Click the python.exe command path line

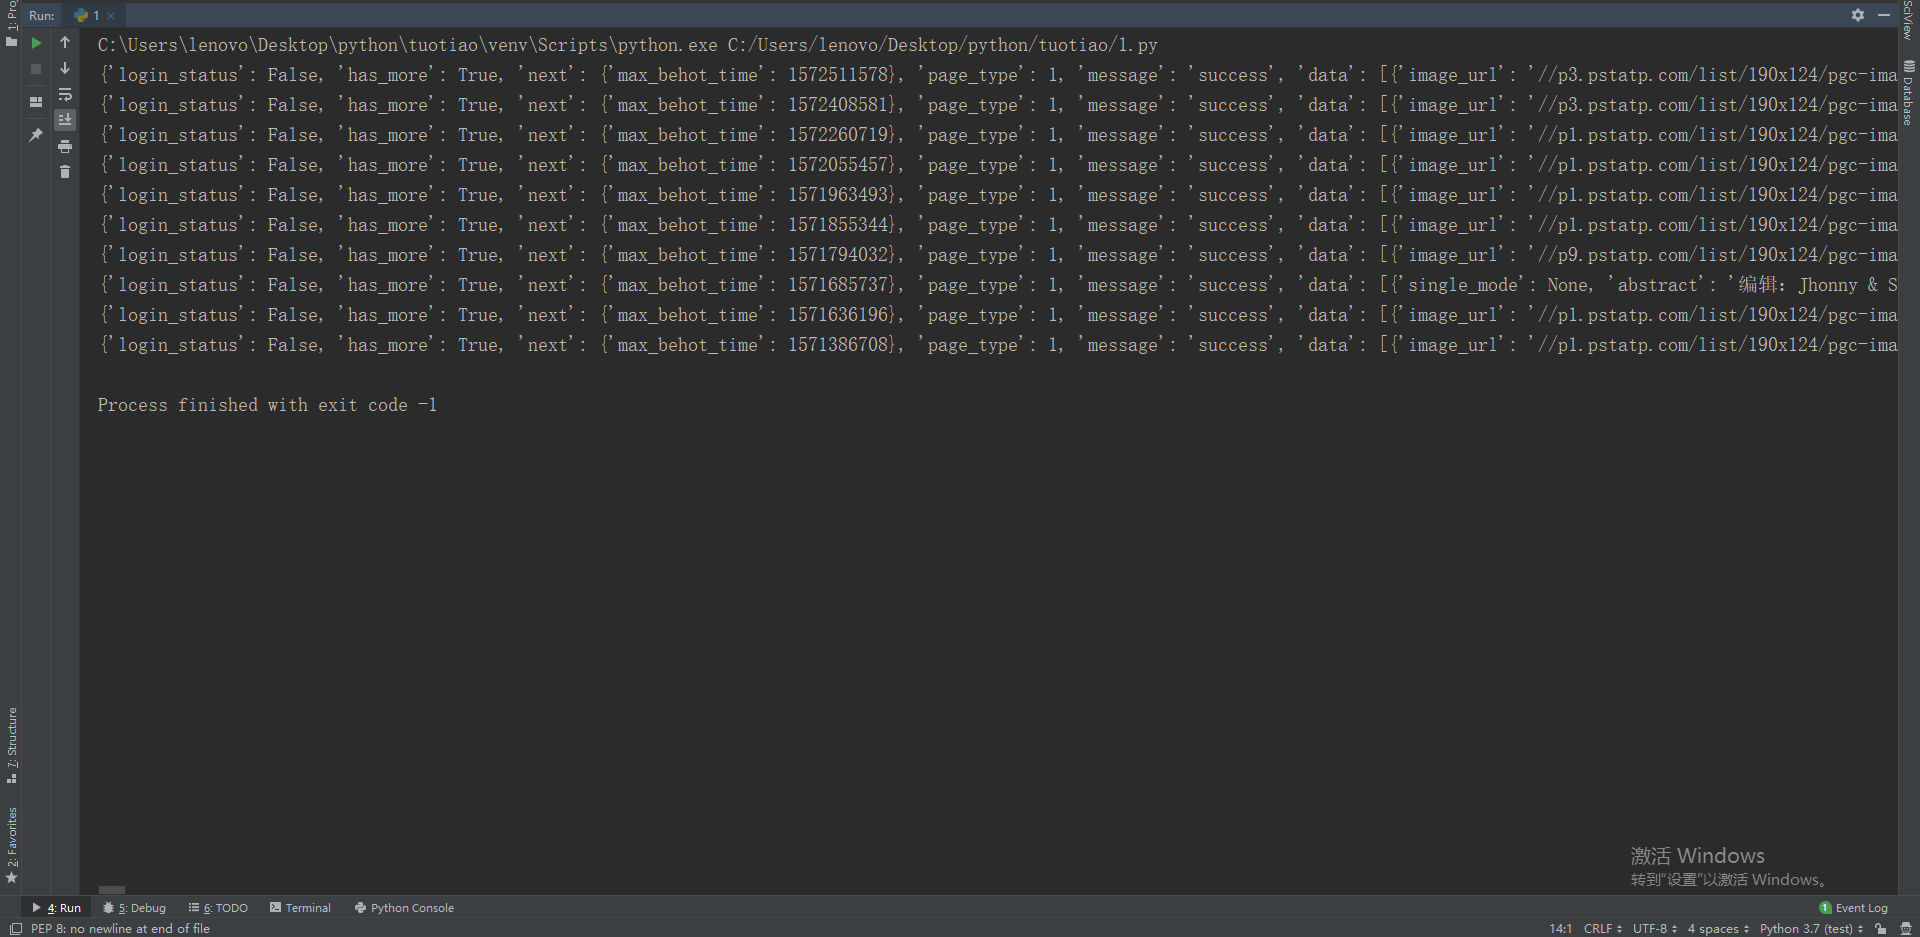627,45
